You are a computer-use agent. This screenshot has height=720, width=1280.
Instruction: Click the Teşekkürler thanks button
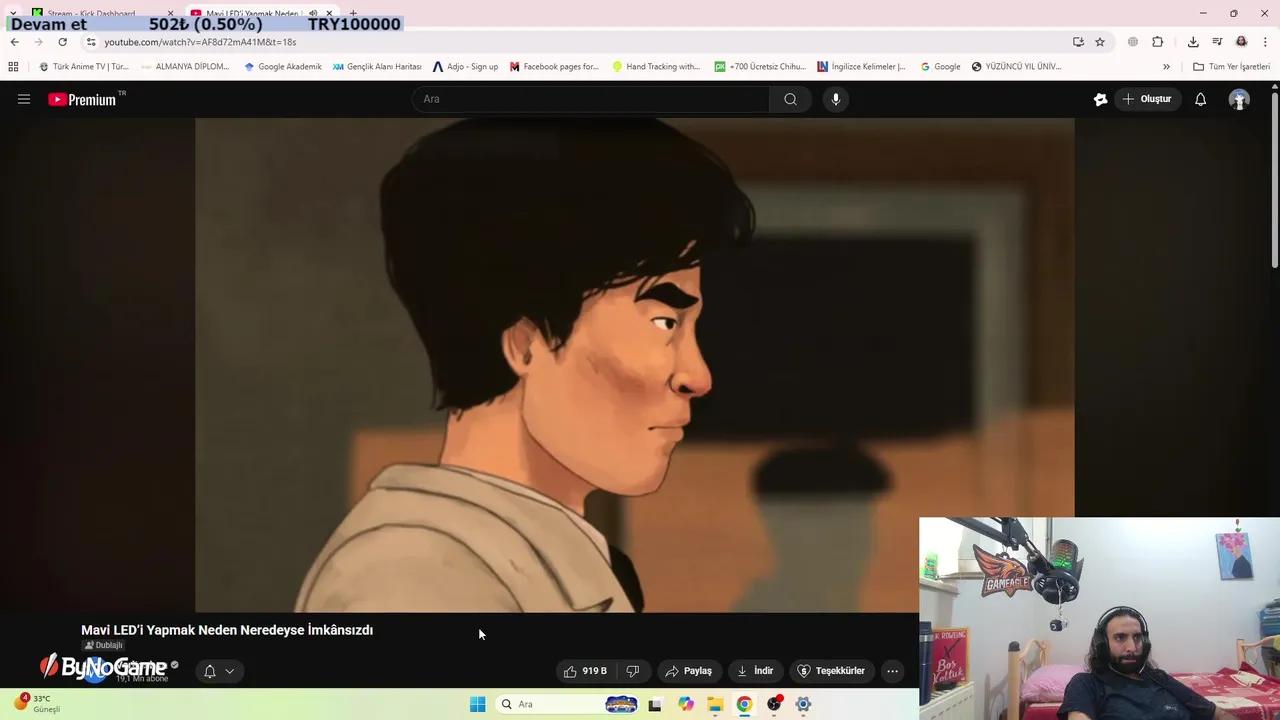click(x=831, y=671)
